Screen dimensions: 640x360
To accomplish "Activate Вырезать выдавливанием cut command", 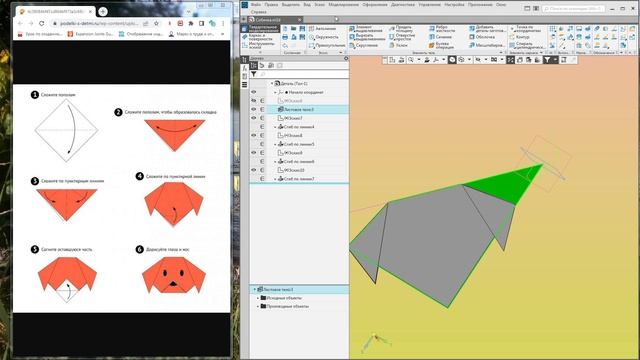I will (367, 37).
